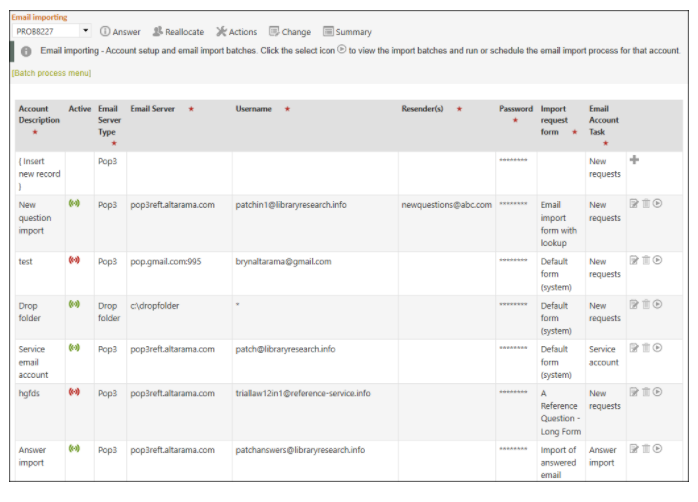Viewport: 698px width, 502px height.
Task: Click the PROB8227 request number field
Action: tap(46, 31)
